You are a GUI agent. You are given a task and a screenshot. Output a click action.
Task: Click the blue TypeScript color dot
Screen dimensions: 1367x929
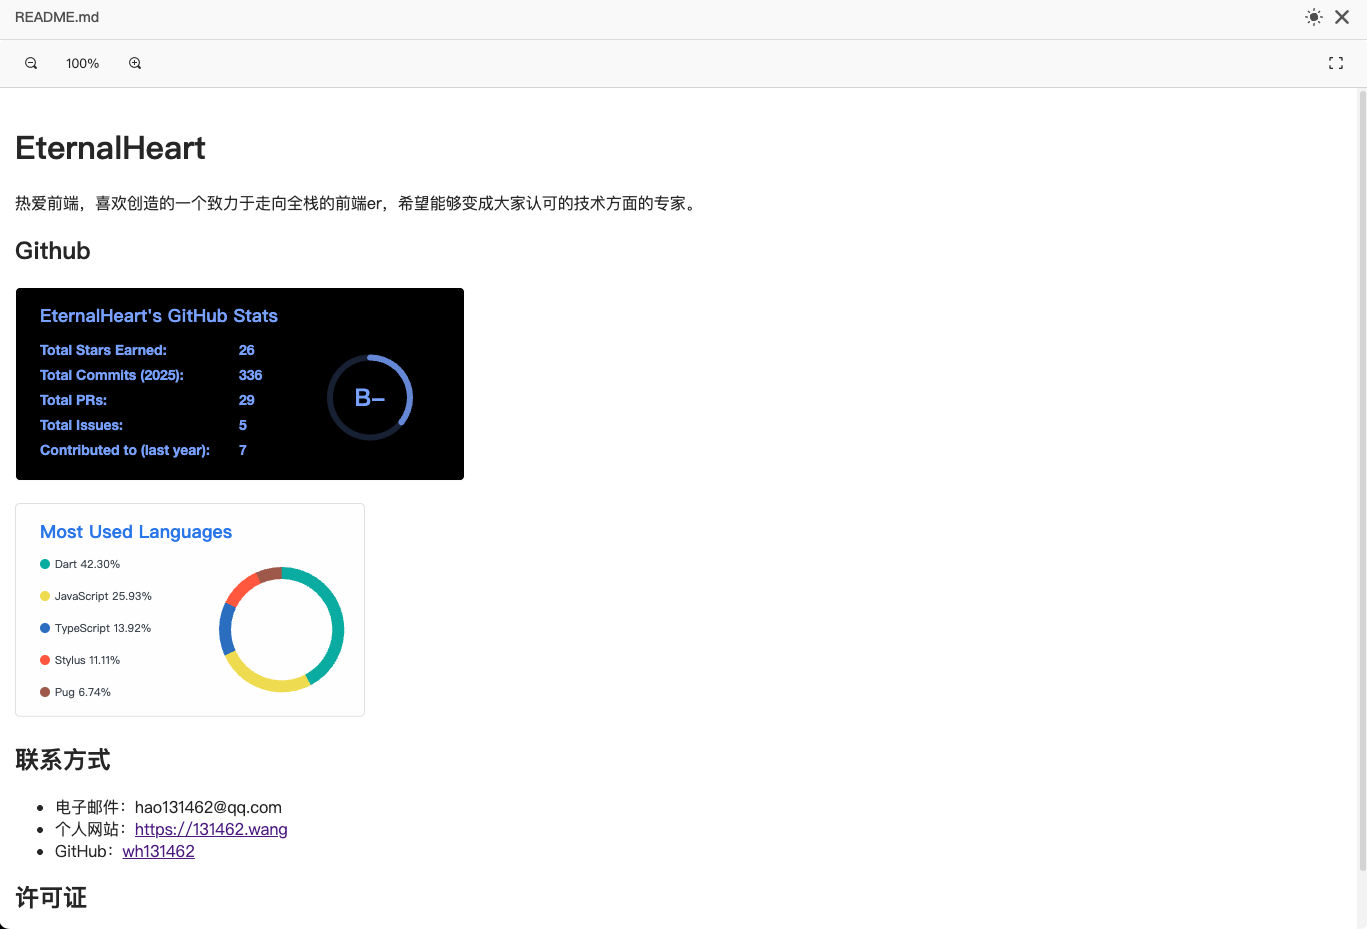(45, 628)
